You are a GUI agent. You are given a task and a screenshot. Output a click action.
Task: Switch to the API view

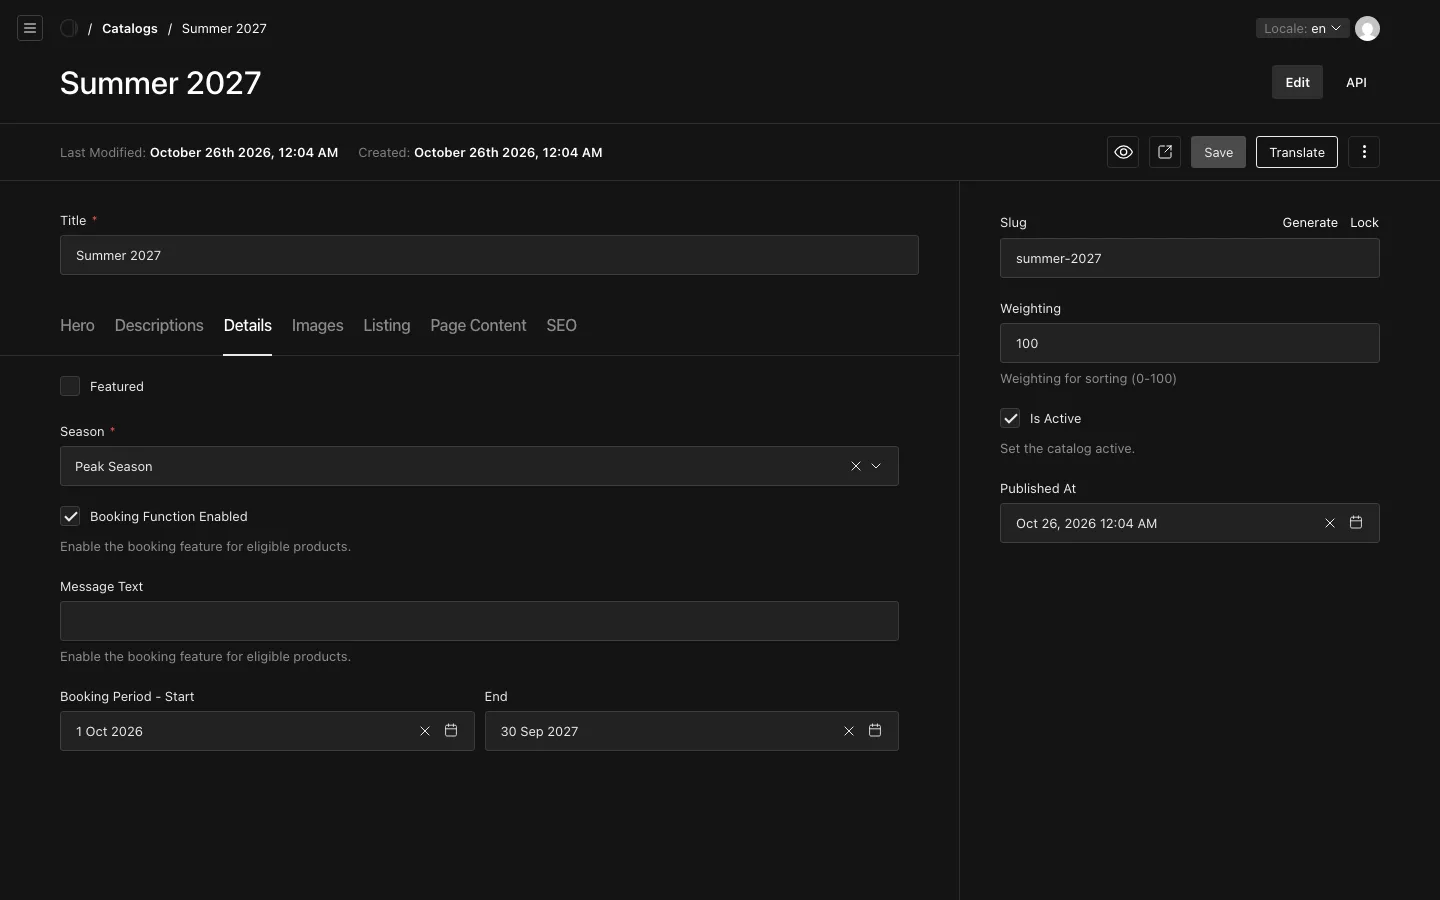tap(1356, 82)
